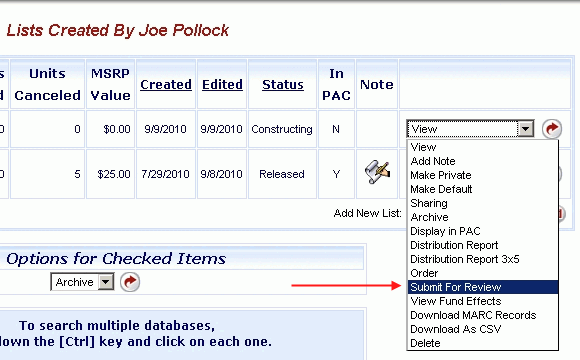Screen dimensions: 580x360
Task: Choose Make Default option
Action: [483, 189]
